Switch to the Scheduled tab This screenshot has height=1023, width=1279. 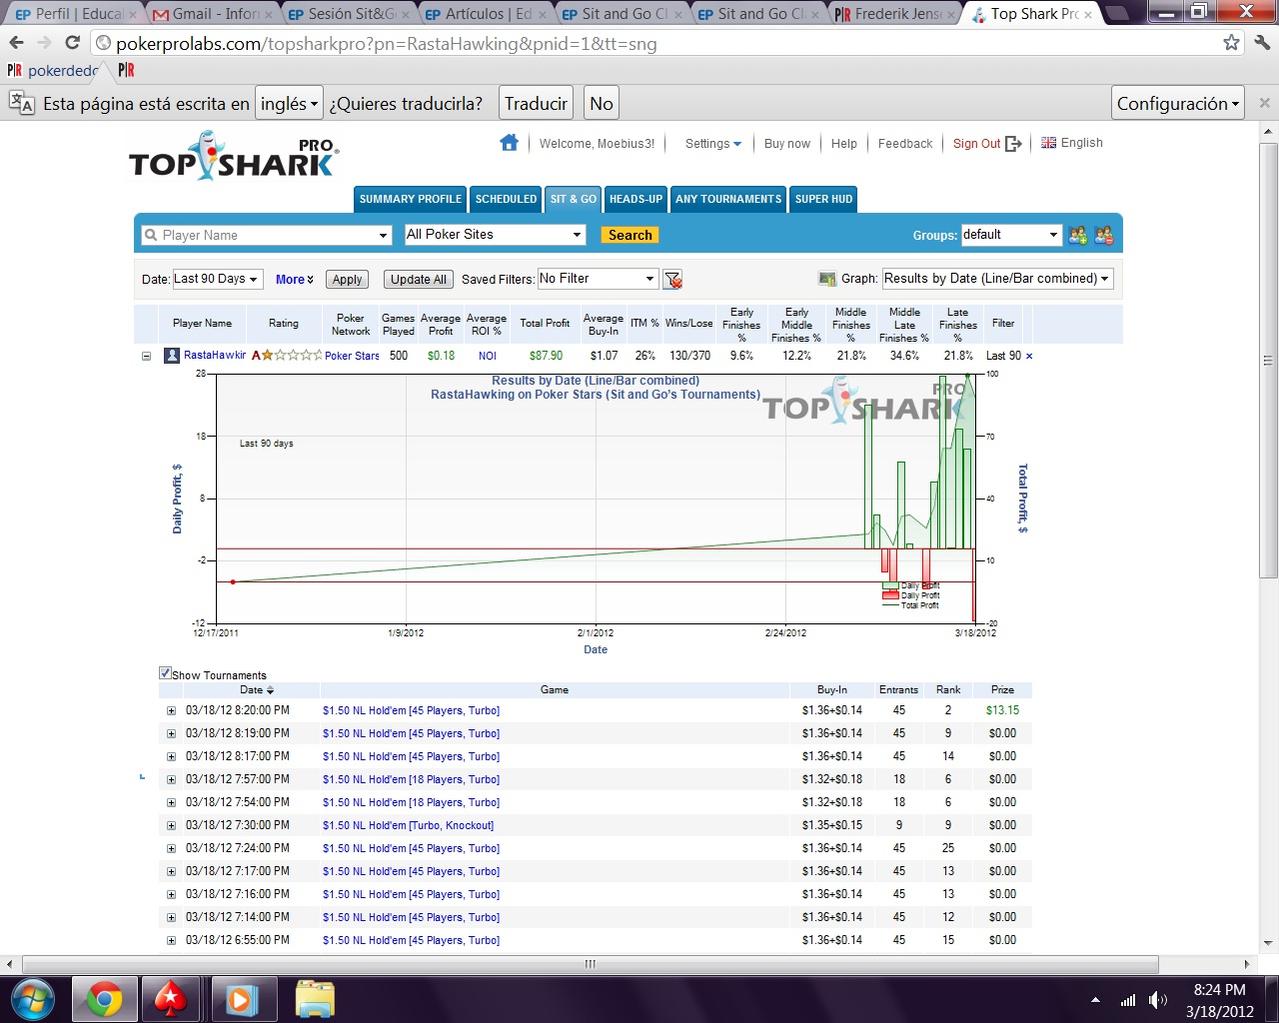pos(506,199)
